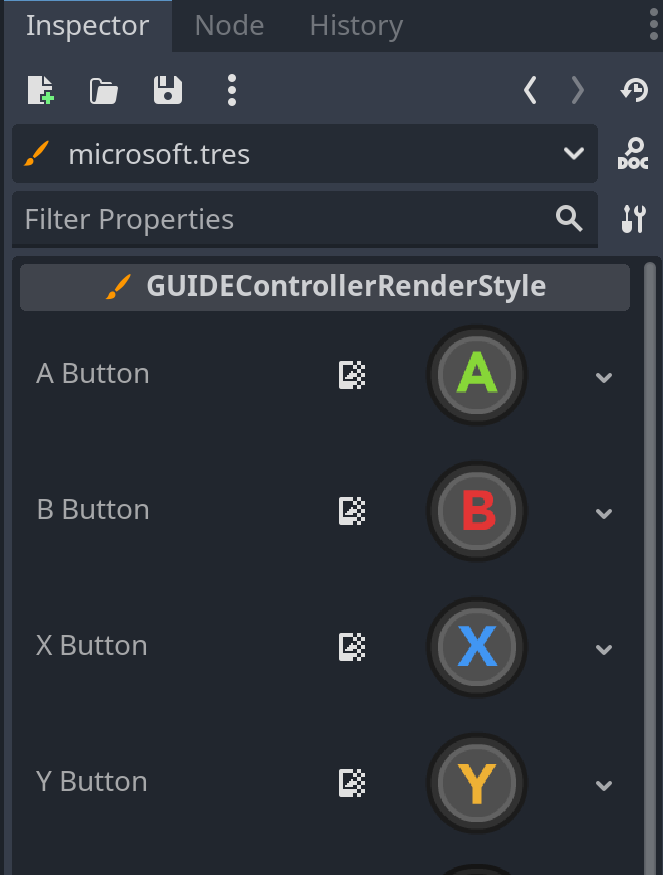The image size is (663, 875).
Task: Click the B Button texture quick-load icon
Action: 352,511
